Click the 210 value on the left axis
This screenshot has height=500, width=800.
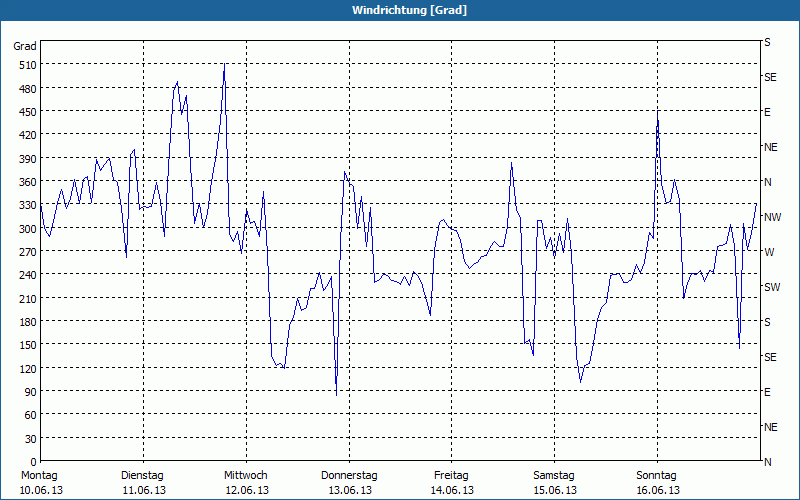(x=28, y=298)
